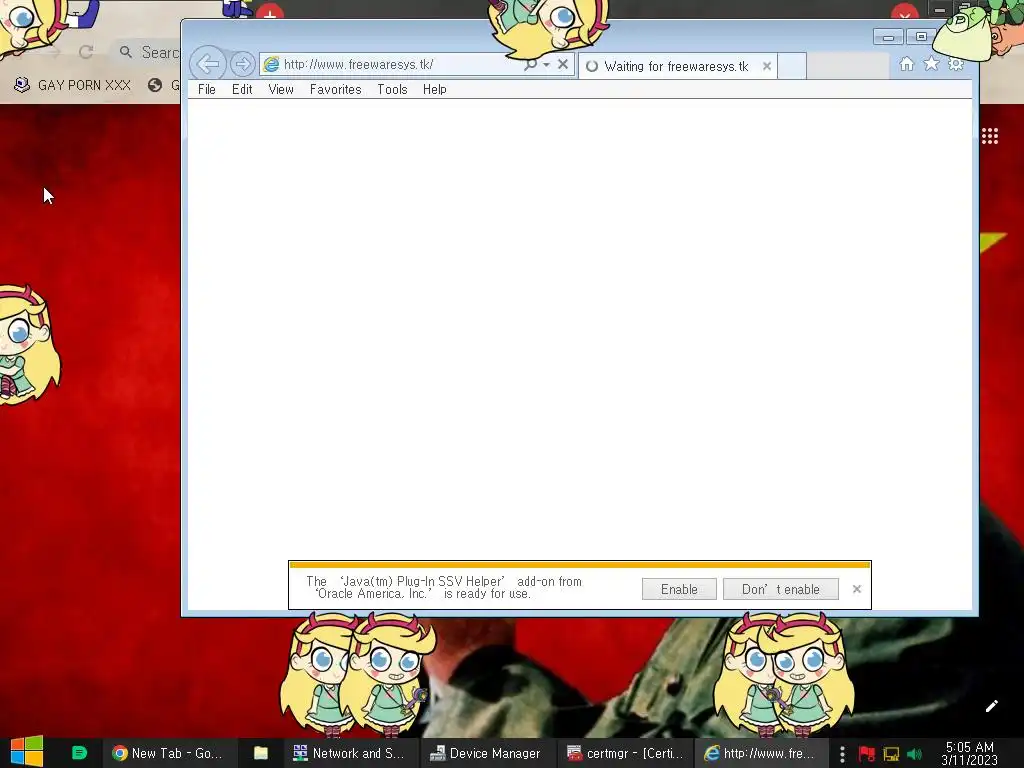Dismiss the add-on notification bar

point(857,589)
